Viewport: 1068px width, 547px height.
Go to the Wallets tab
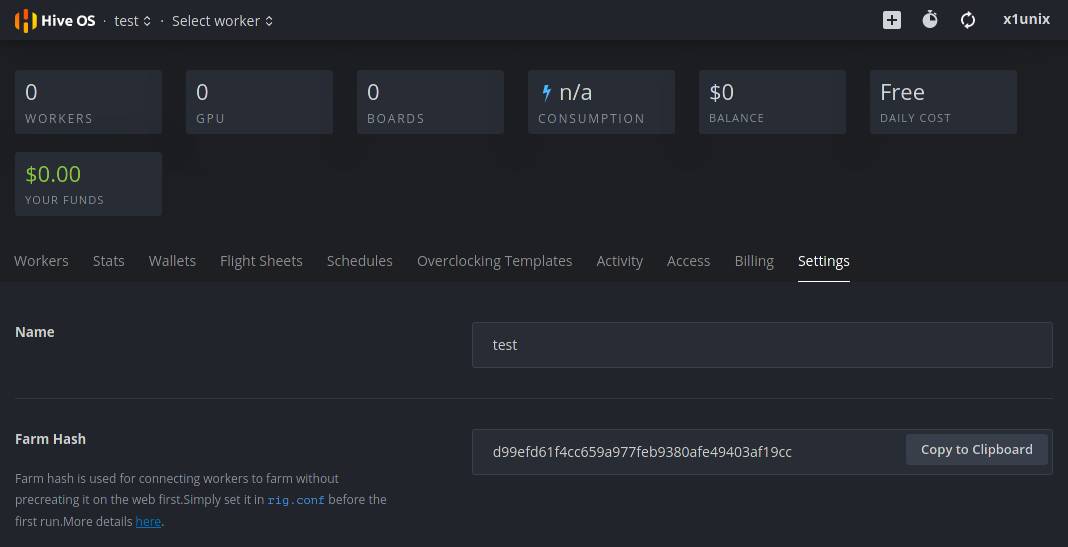coord(172,261)
